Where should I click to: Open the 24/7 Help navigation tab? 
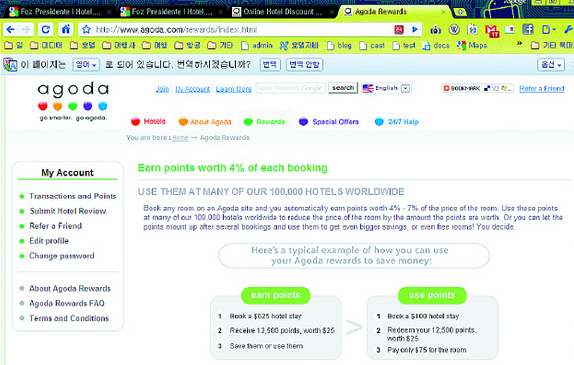397,122
